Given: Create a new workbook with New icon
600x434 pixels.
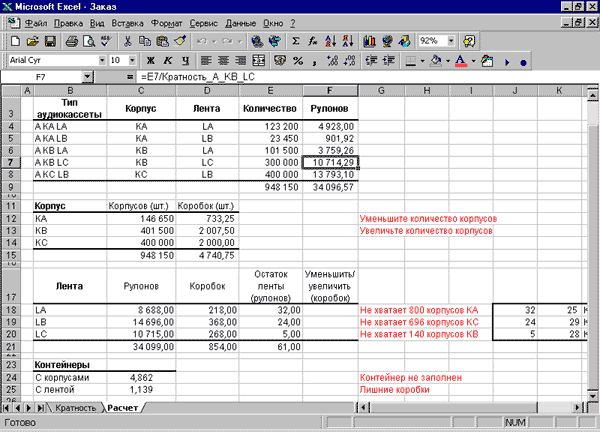Looking at the screenshot, I should [15, 41].
